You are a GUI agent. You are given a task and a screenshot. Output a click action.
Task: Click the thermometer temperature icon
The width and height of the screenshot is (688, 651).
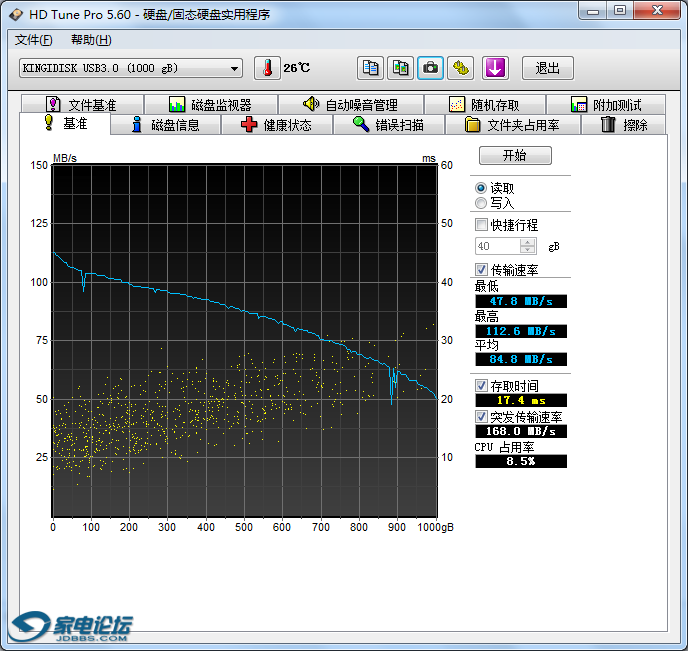(267, 68)
